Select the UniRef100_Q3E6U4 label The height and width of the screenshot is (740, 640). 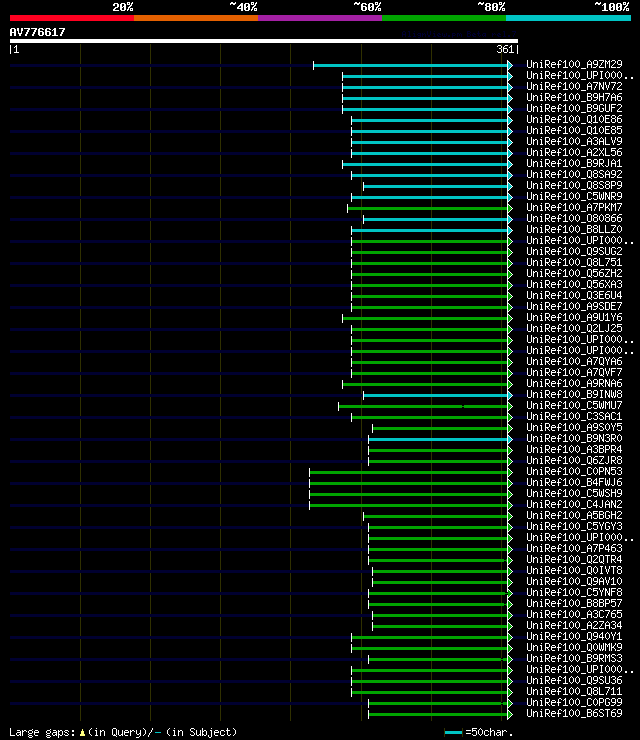coord(574,295)
